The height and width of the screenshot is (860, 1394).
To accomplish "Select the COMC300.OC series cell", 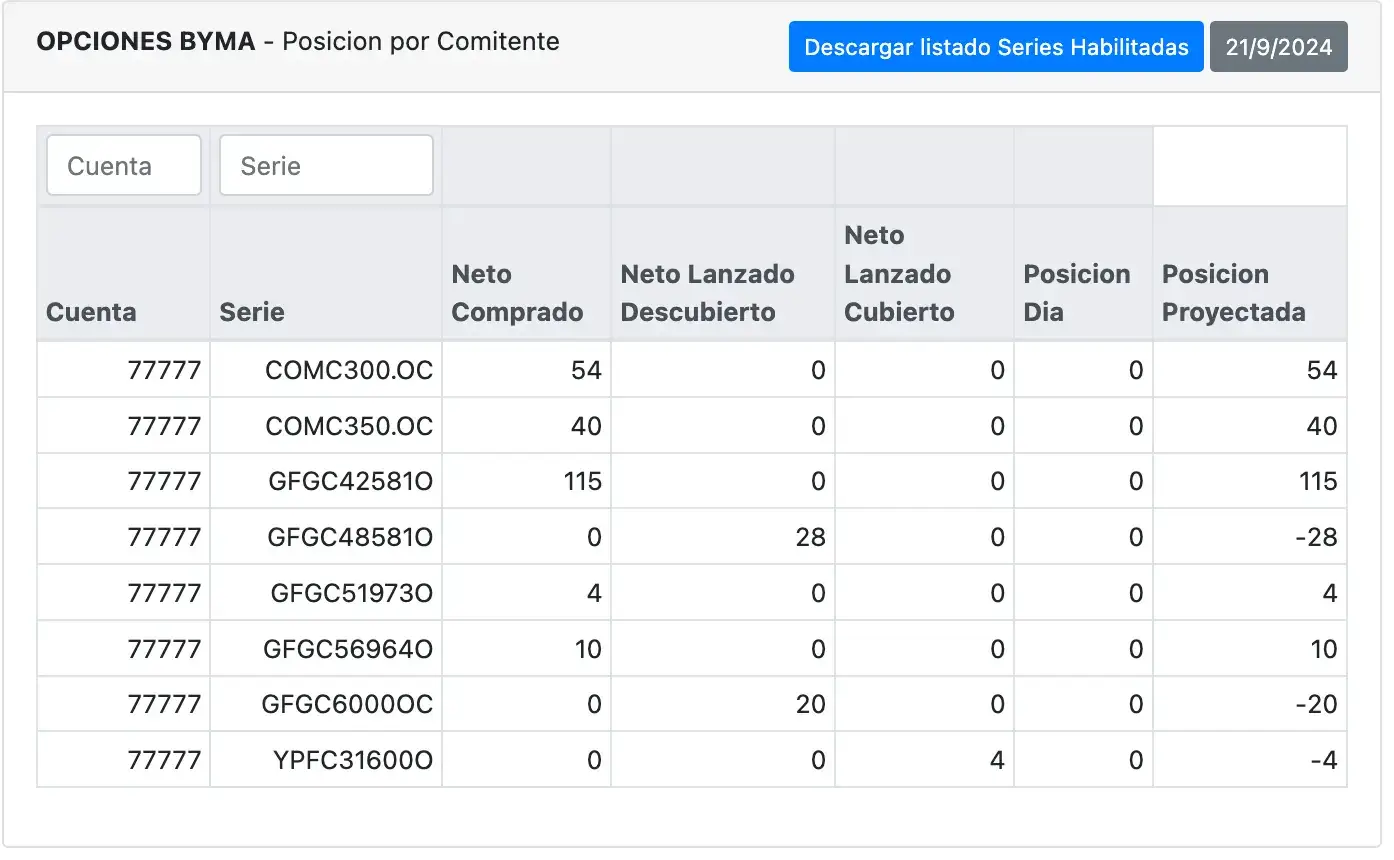I will coord(348,370).
